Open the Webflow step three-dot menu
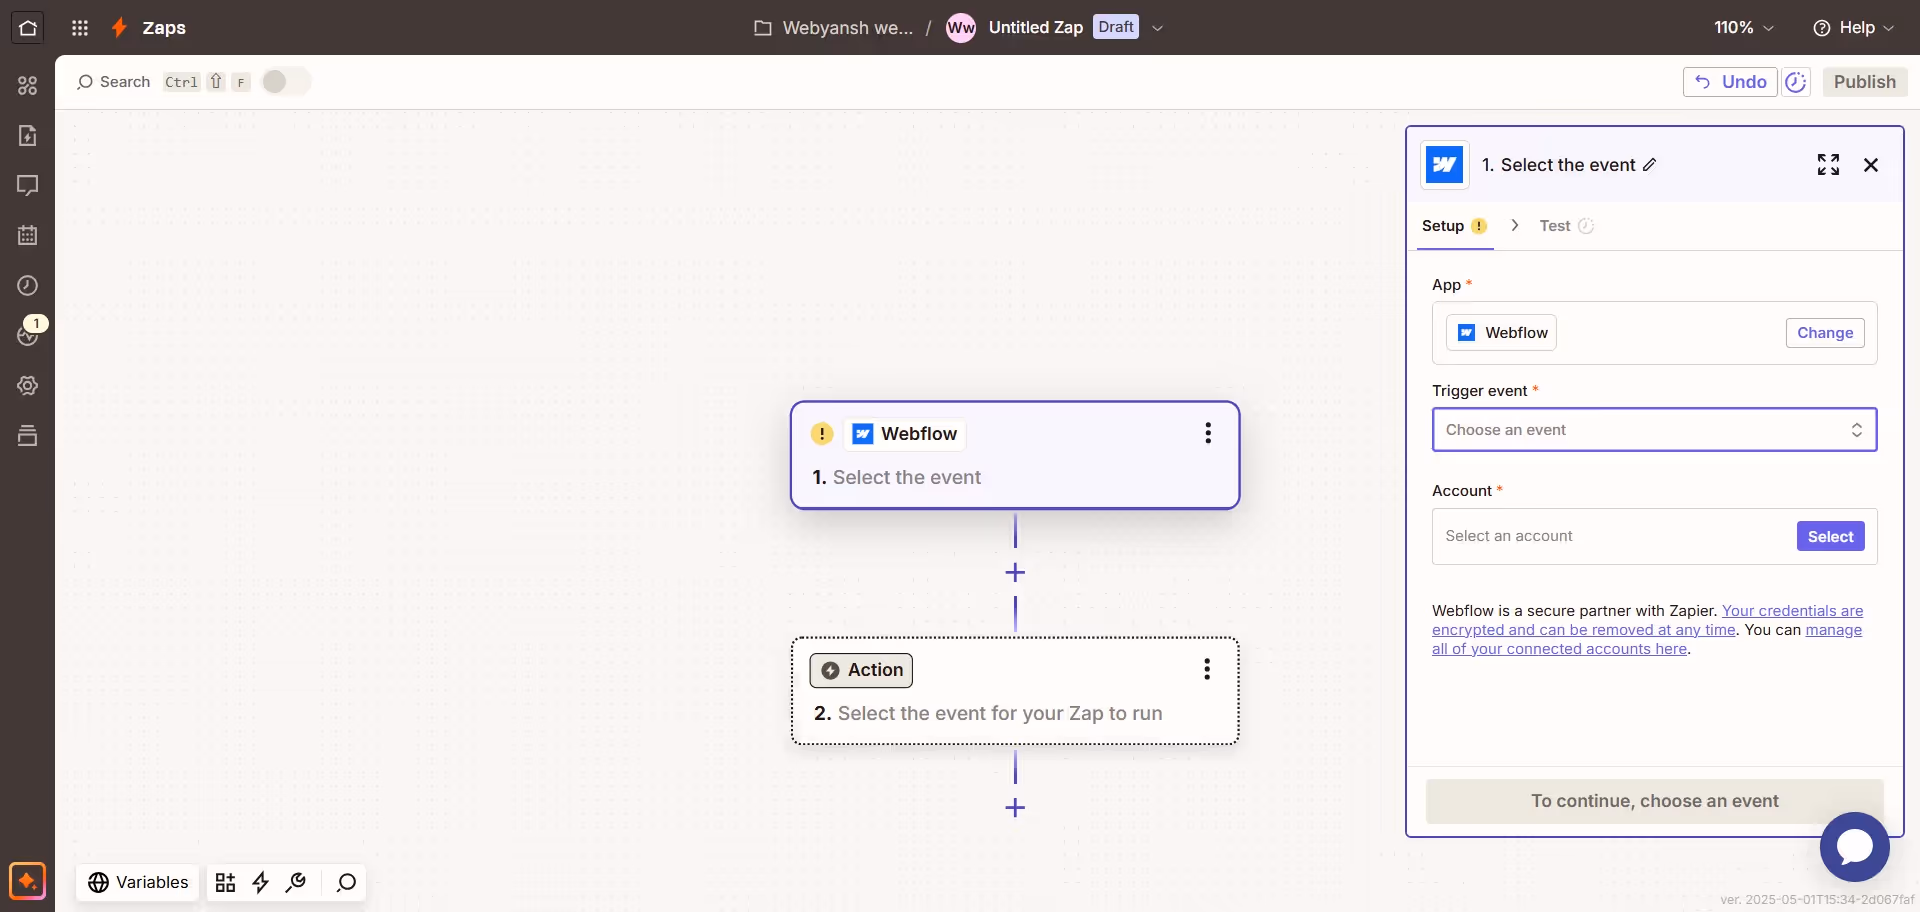This screenshot has width=1920, height=912. coord(1208,433)
